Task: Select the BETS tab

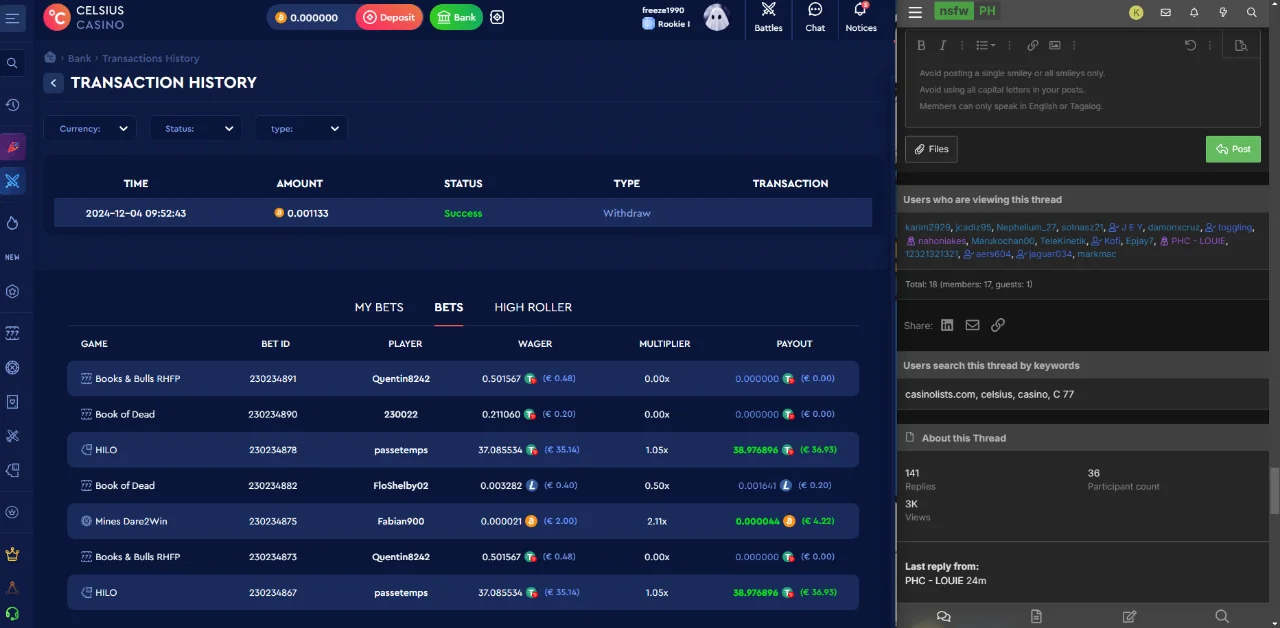Action: [449, 307]
